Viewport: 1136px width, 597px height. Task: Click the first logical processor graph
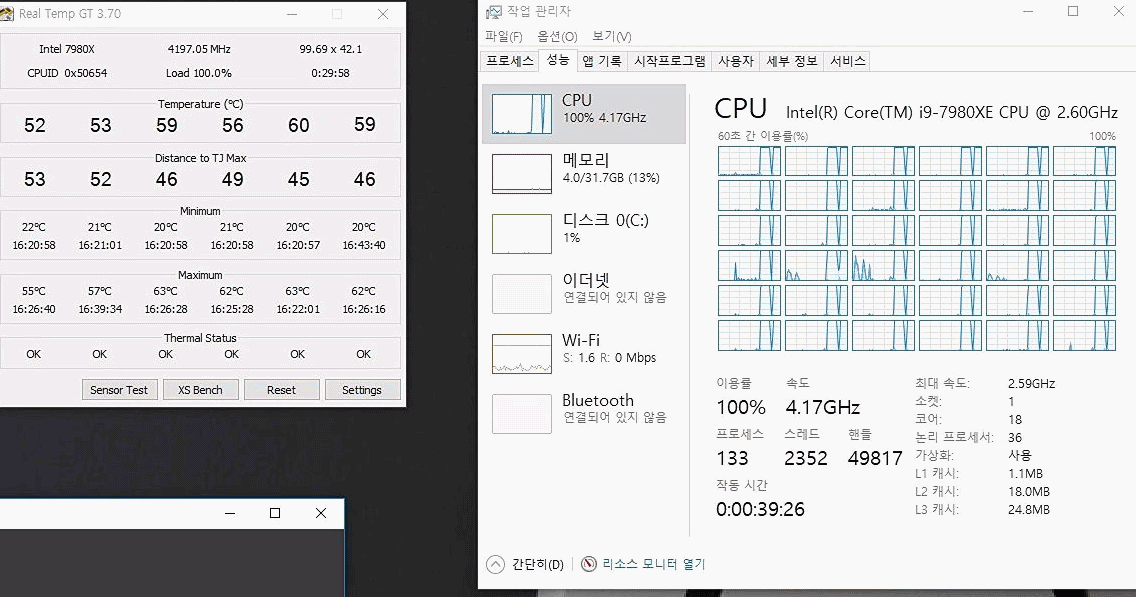[x=749, y=161]
